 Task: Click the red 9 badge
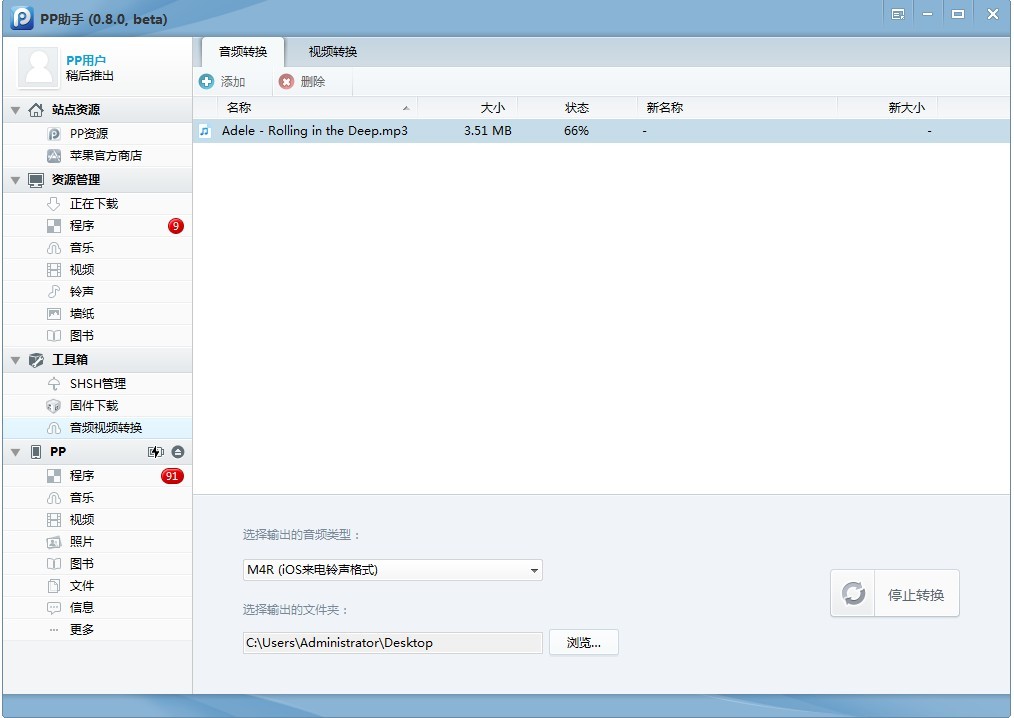pos(175,226)
